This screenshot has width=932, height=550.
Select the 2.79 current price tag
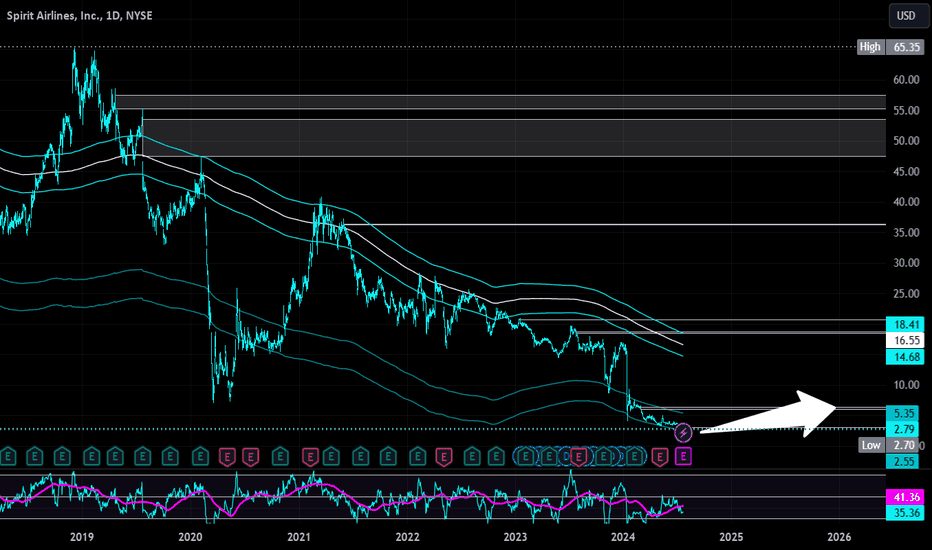click(x=902, y=429)
